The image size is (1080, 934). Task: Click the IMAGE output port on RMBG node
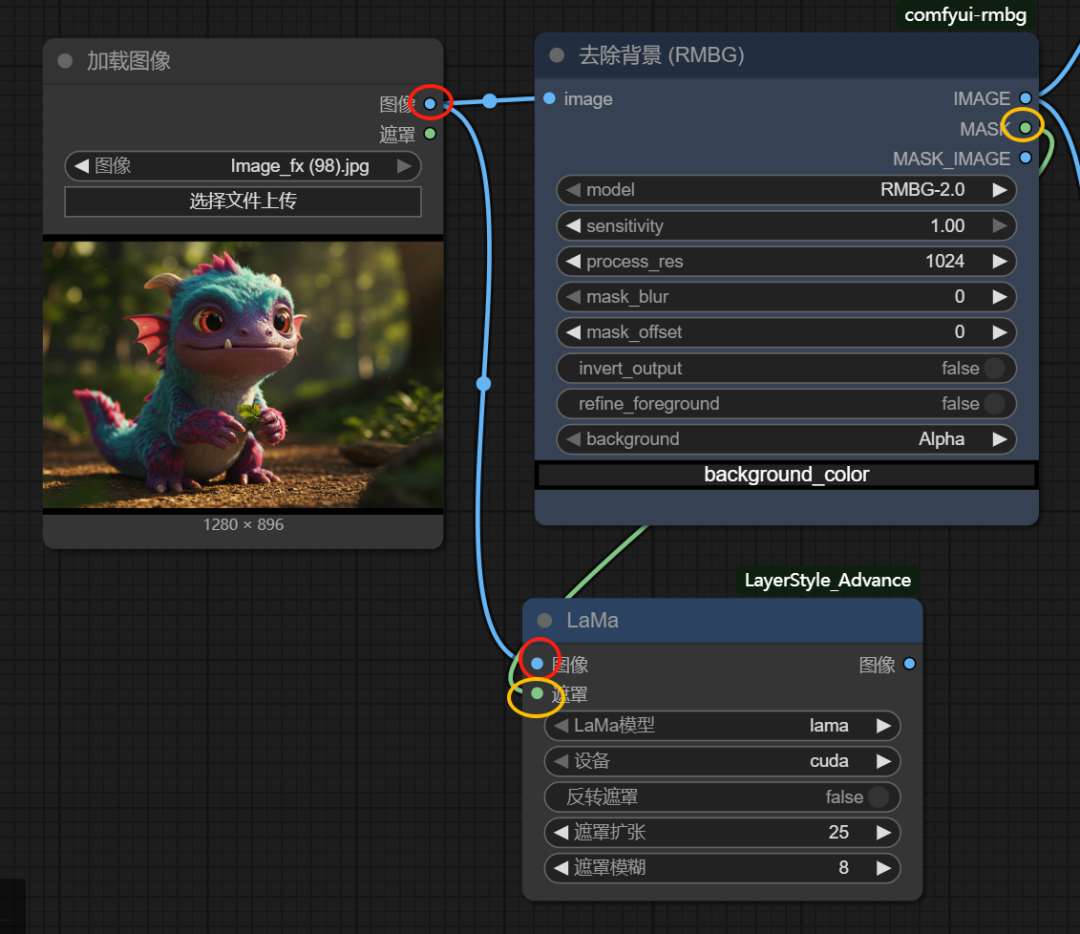[x=1026, y=98]
